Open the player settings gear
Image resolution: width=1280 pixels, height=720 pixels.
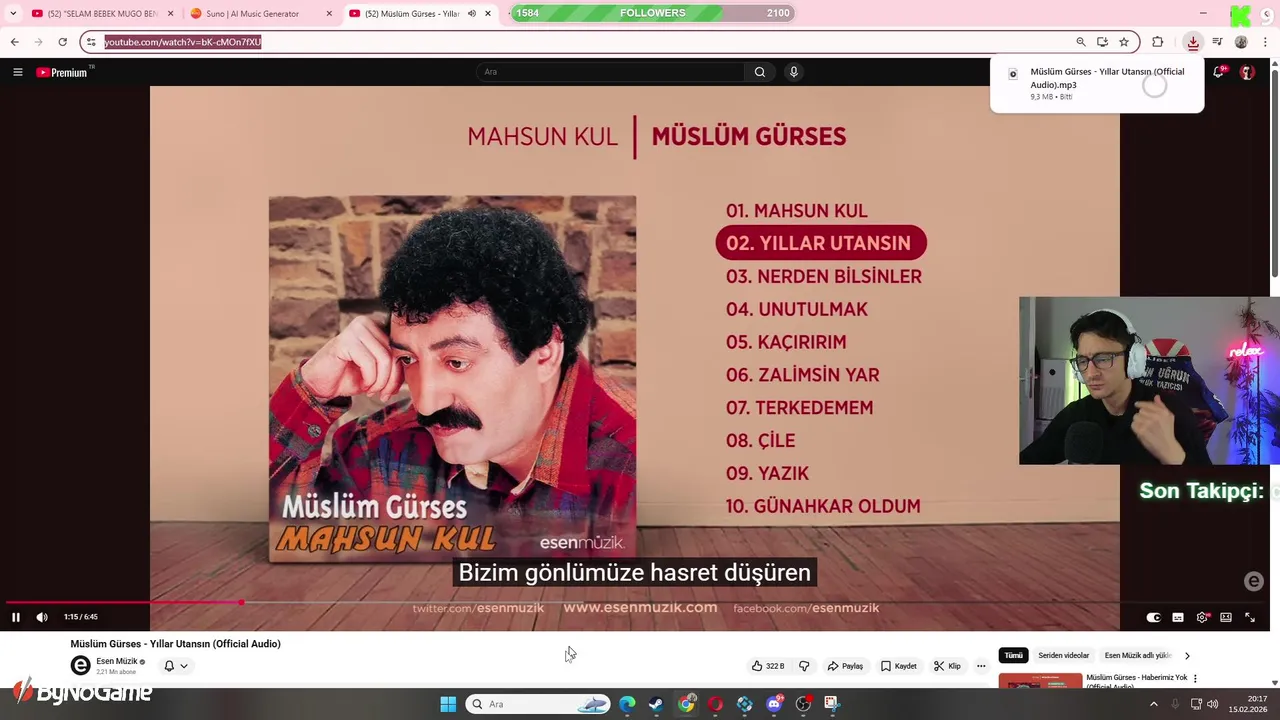click(1202, 617)
